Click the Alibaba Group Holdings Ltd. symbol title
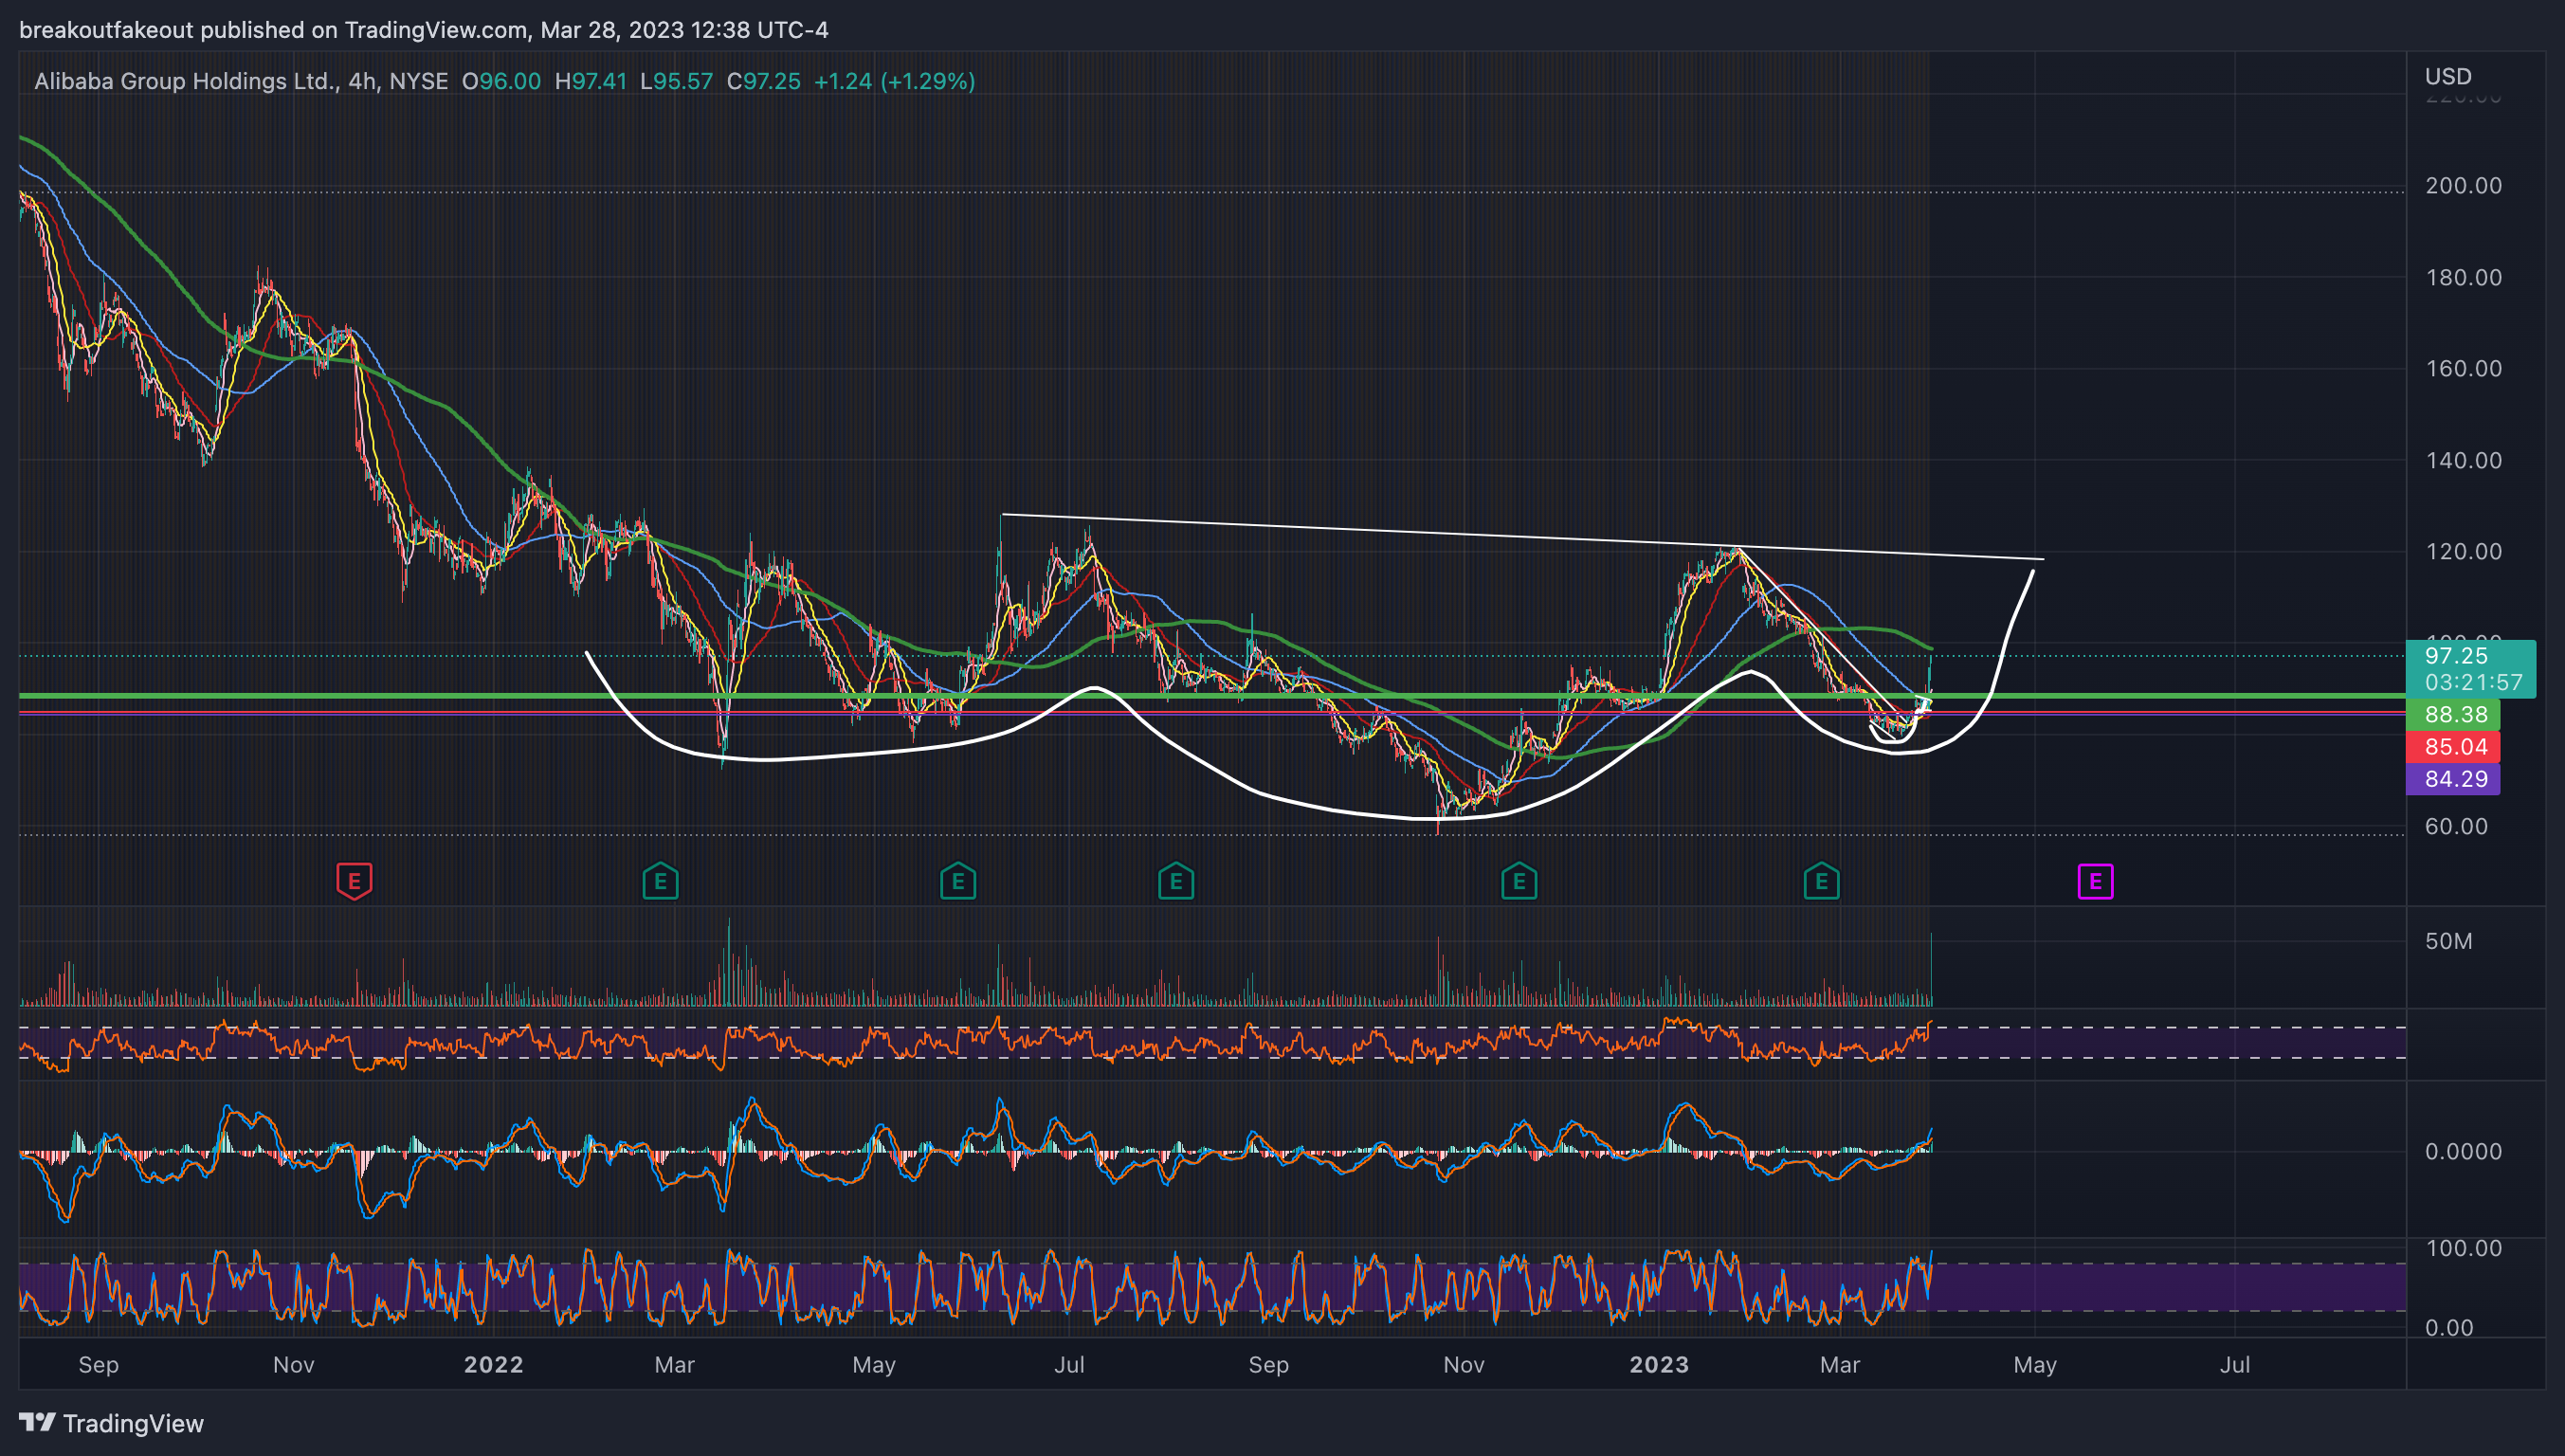 pos(186,81)
